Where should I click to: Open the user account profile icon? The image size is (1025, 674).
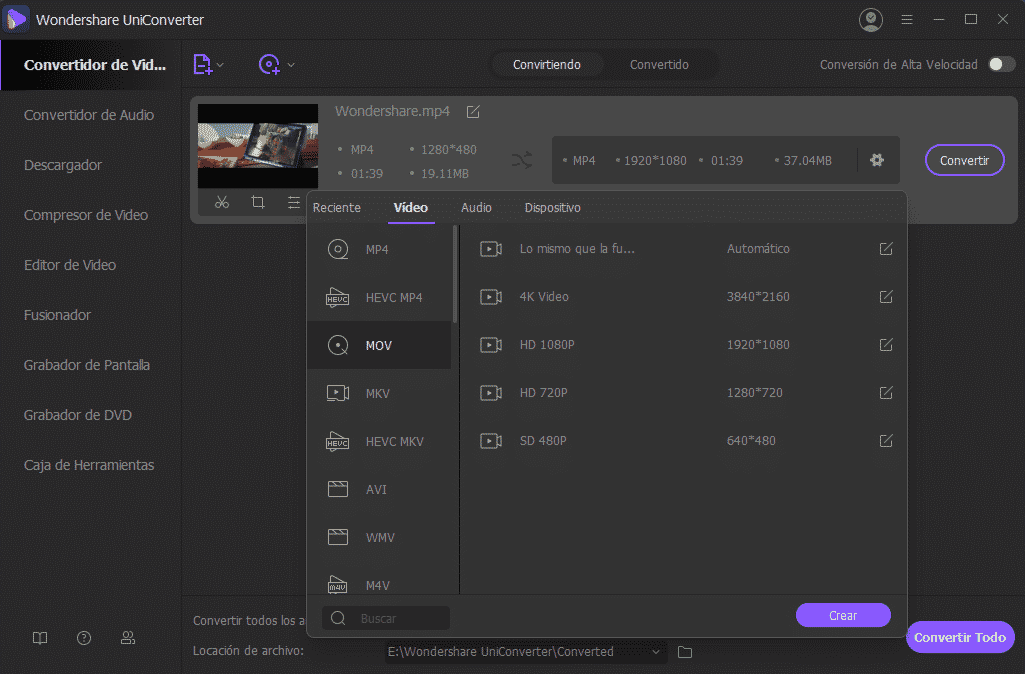871,19
